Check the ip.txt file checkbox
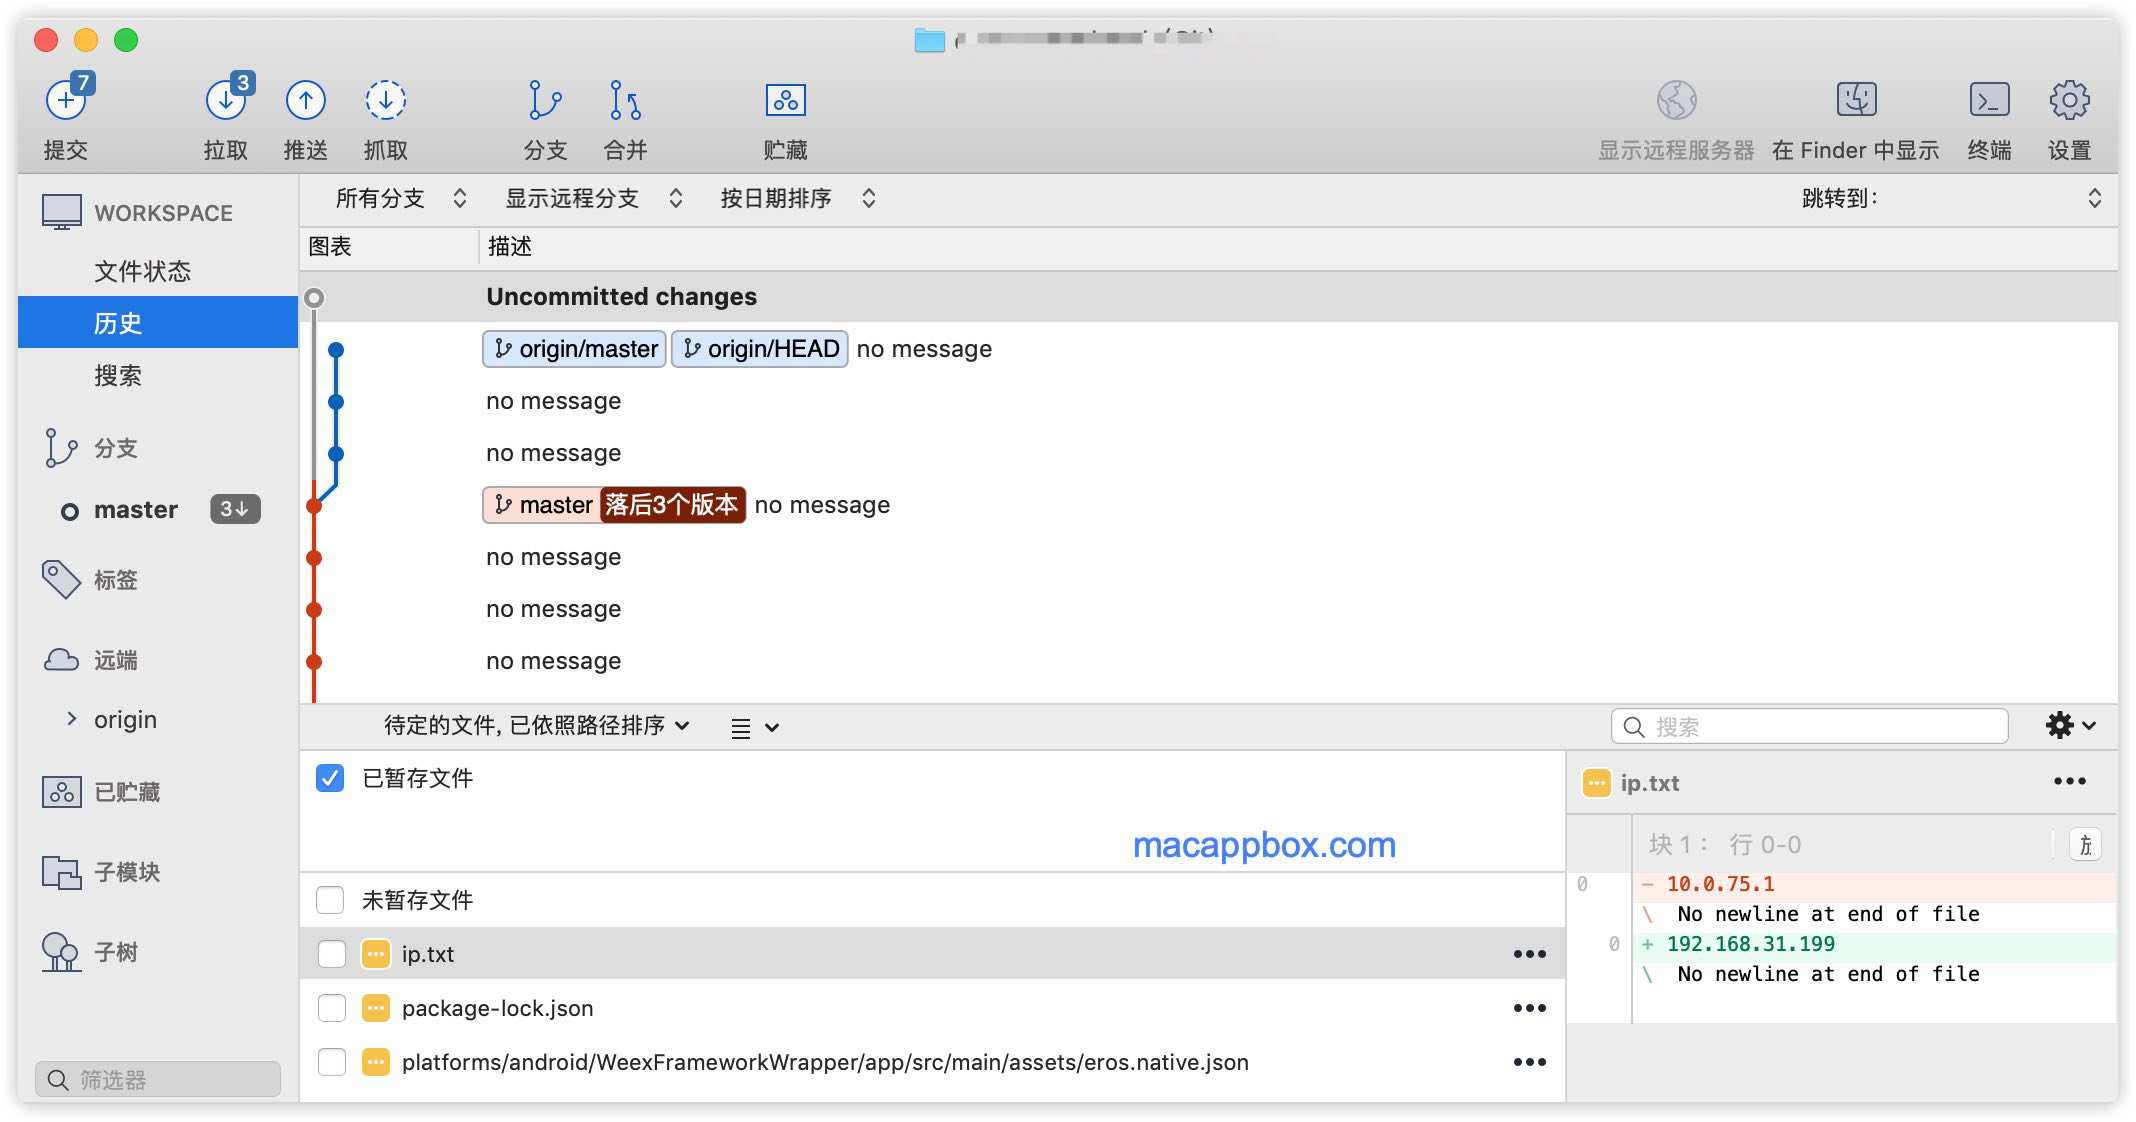This screenshot has height=1122, width=2136. click(x=331, y=954)
